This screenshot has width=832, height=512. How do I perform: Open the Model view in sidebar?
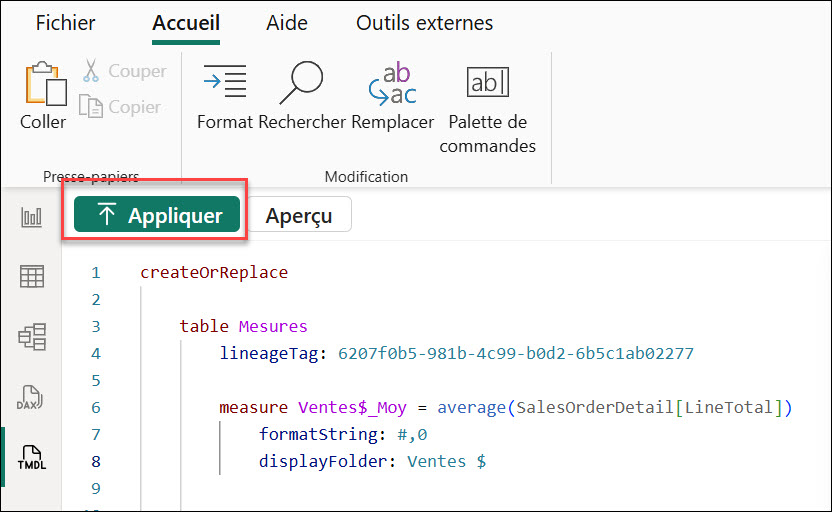tap(32, 337)
